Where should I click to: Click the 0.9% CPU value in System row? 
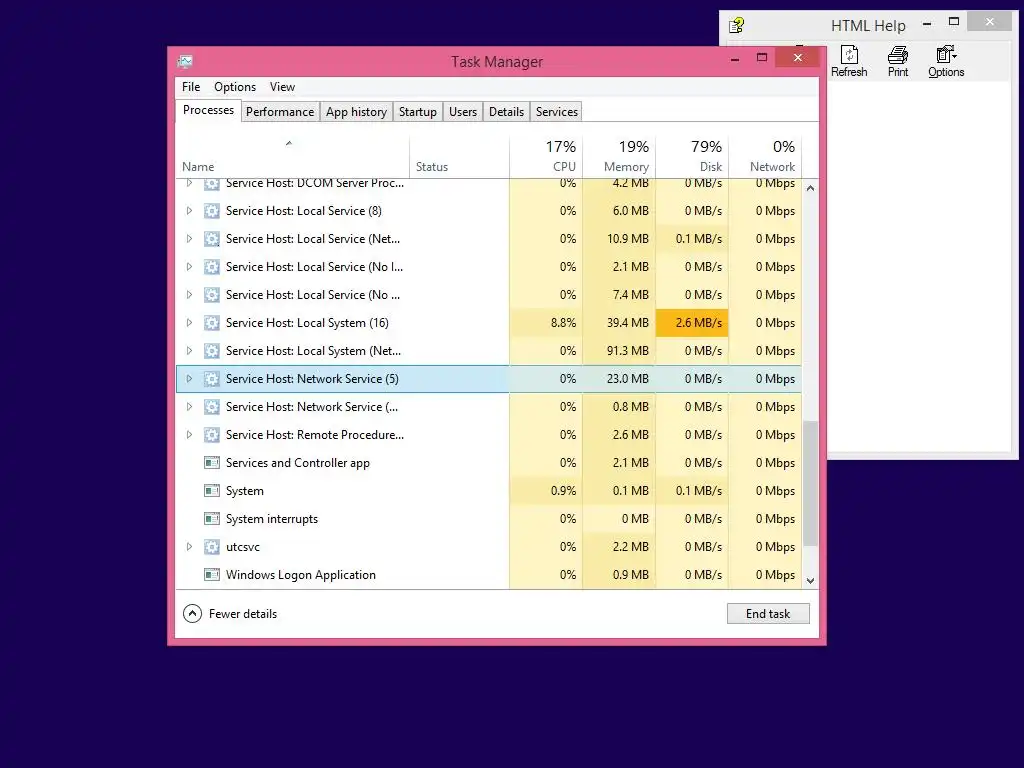coord(546,490)
